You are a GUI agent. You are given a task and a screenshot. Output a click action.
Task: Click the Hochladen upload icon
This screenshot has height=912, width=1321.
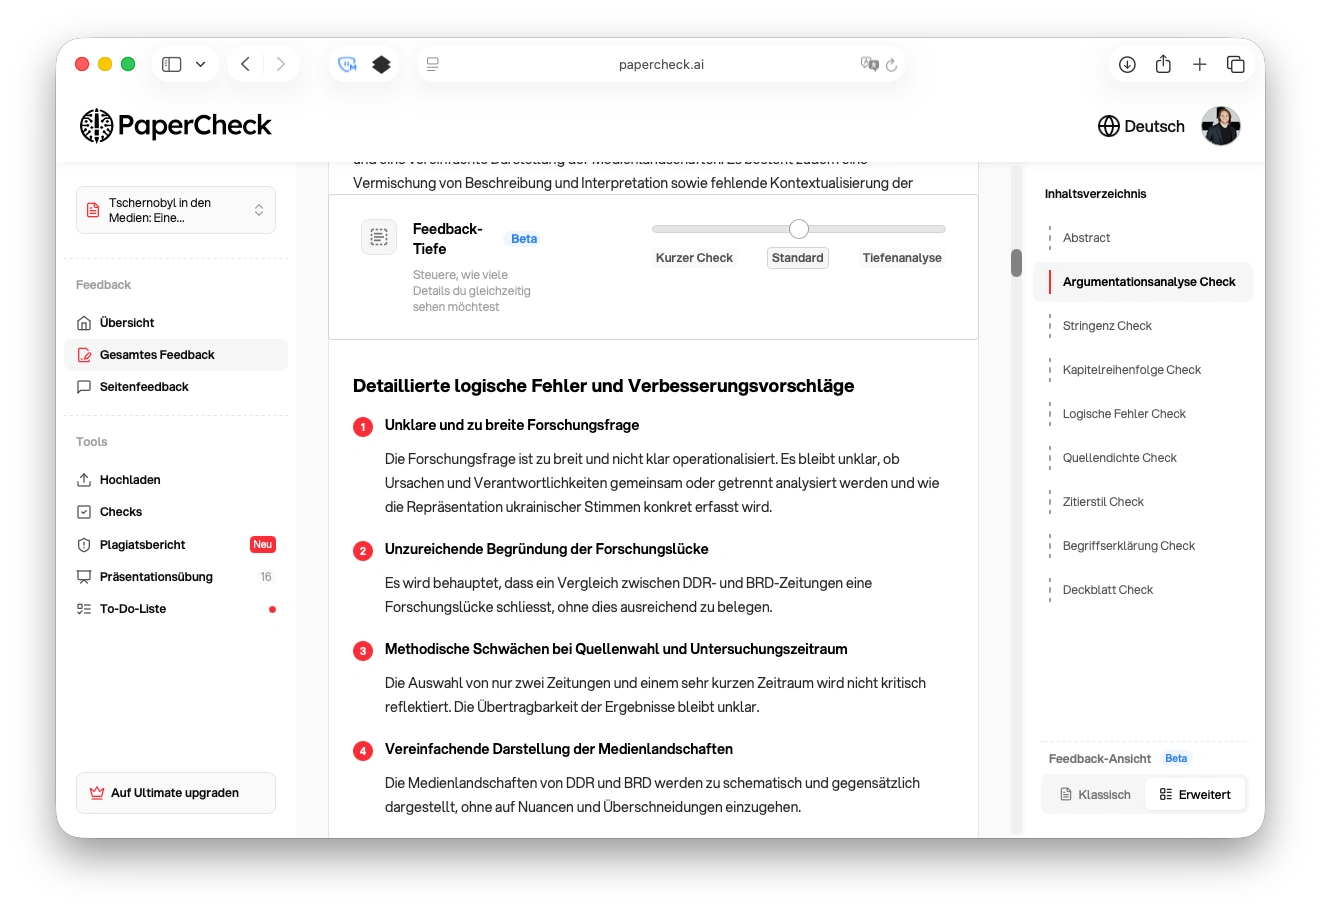tap(84, 479)
